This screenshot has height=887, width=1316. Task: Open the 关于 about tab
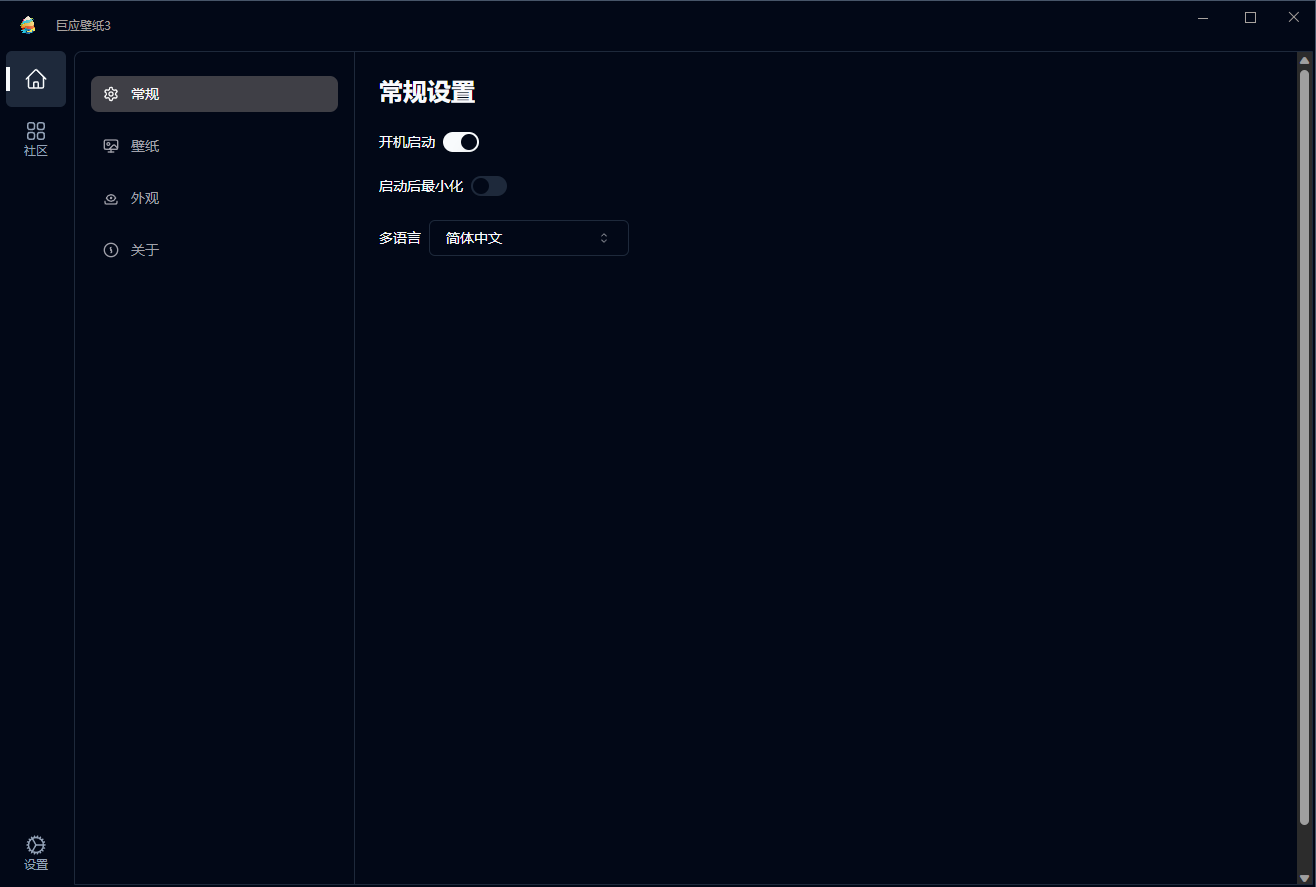click(x=214, y=250)
